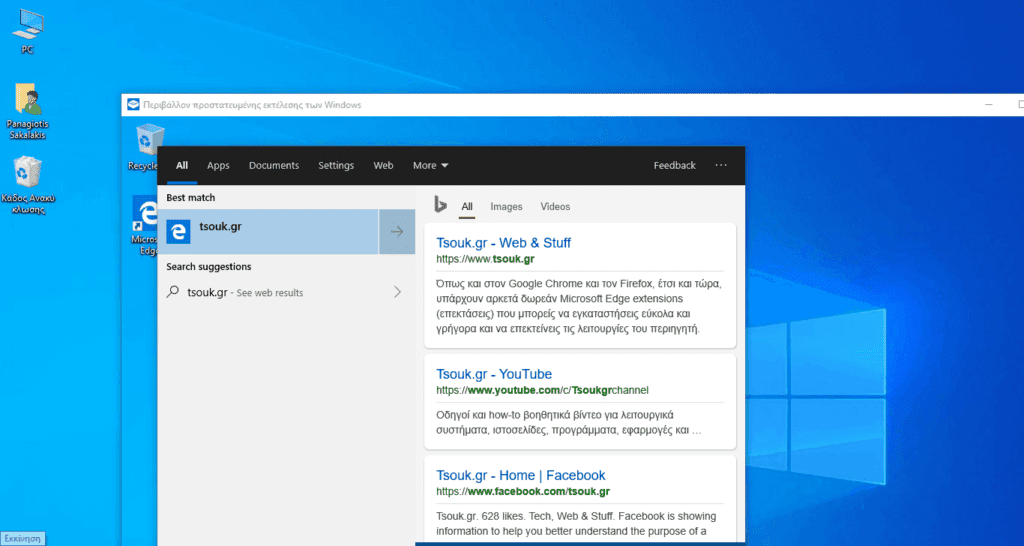Switch to the Web search filter
The height and width of the screenshot is (546, 1024).
pyautogui.click(x=383, y=166)
